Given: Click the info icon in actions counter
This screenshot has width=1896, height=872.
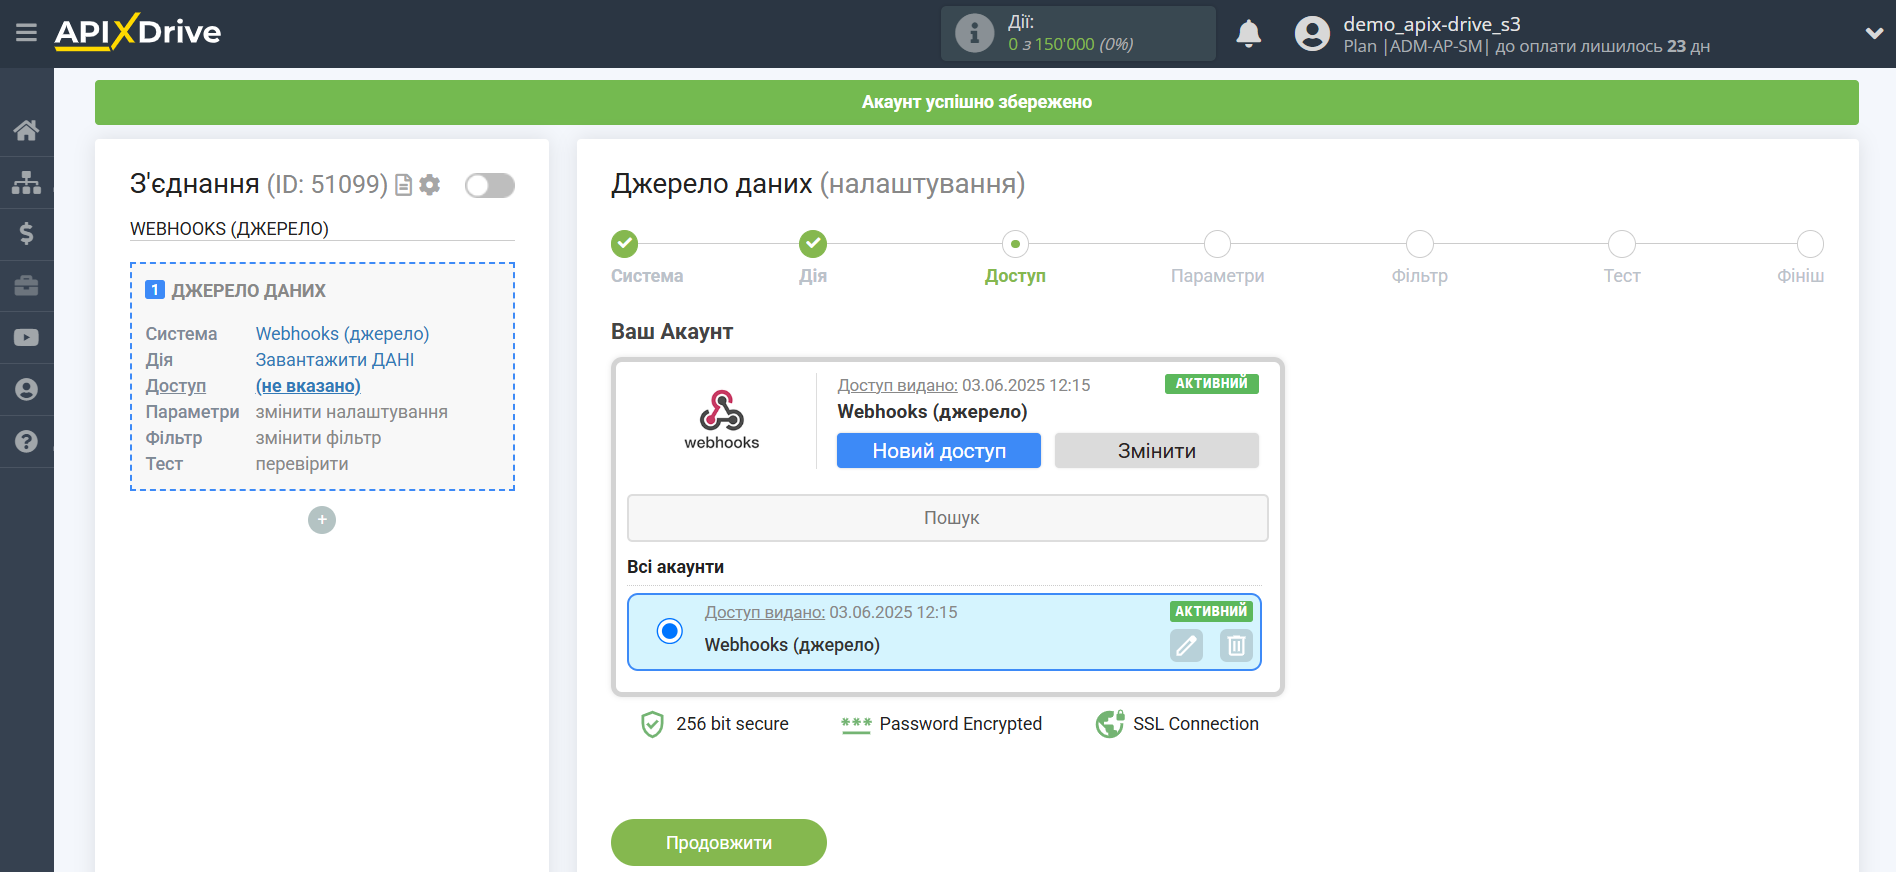Looking at the screenshot, I should (x=974, y=33).
